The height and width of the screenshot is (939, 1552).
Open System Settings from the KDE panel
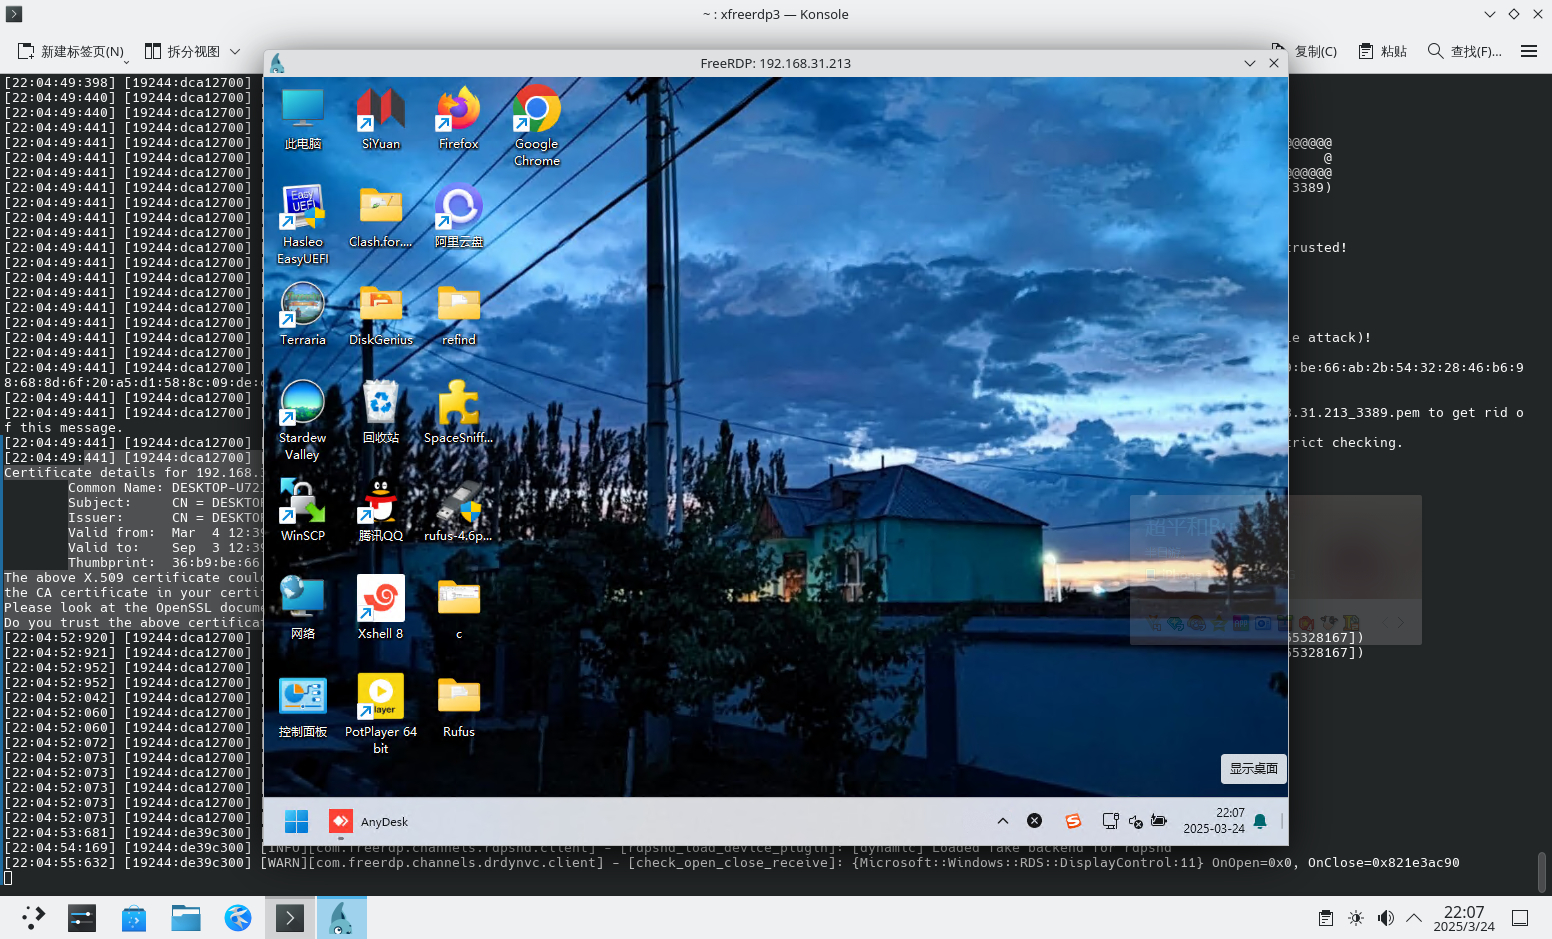pos(82,917)
